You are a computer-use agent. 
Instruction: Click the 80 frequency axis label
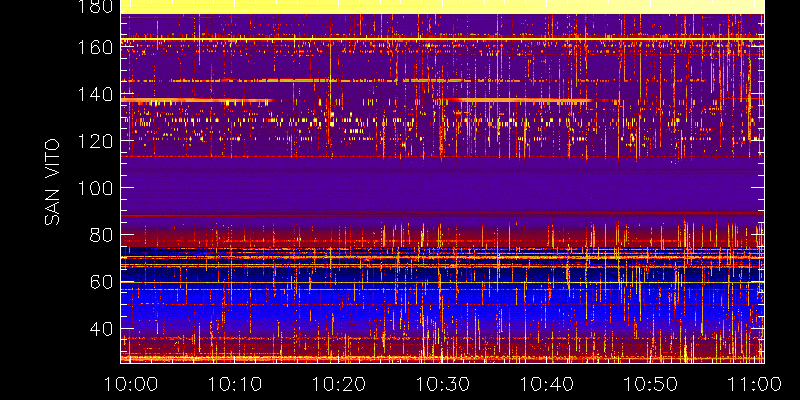click(101, 235)
